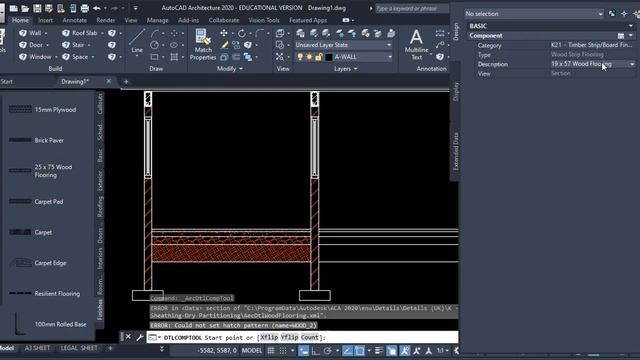
Task: Toggle ortho mode in status bar
Action: 316,350
